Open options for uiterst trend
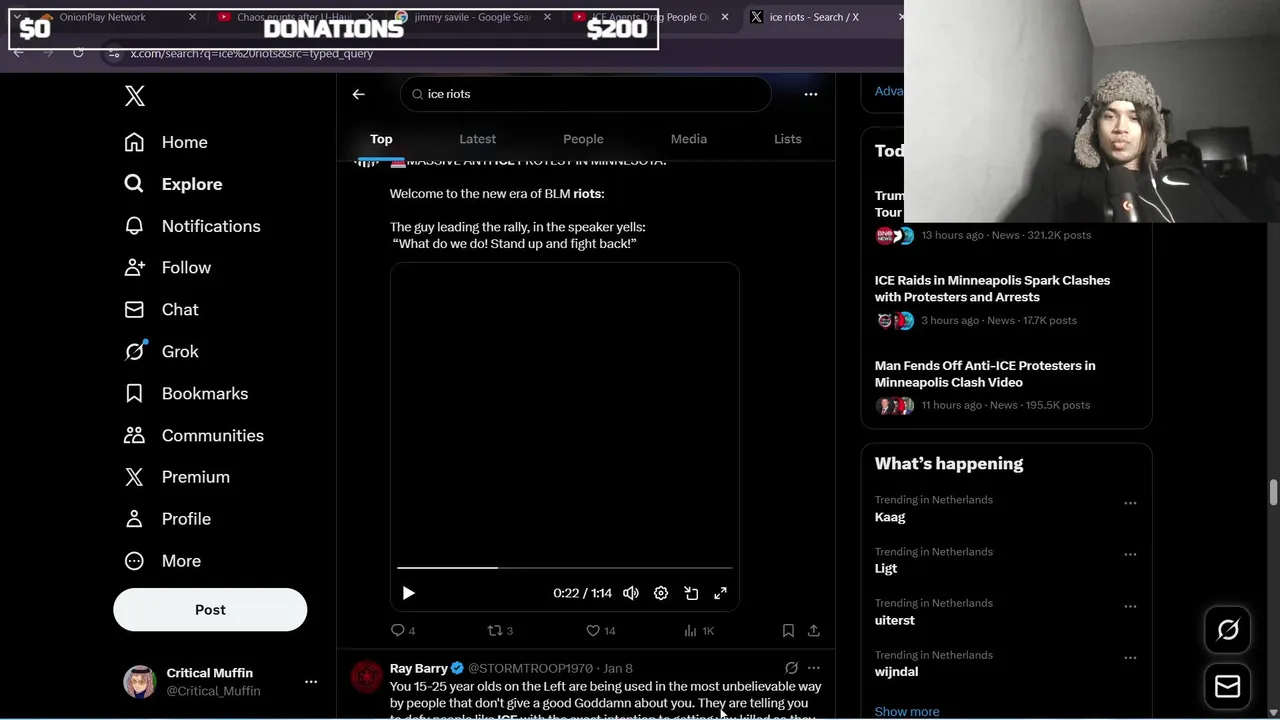Viewport: 1280px width, 720px height. (1130, 606)
